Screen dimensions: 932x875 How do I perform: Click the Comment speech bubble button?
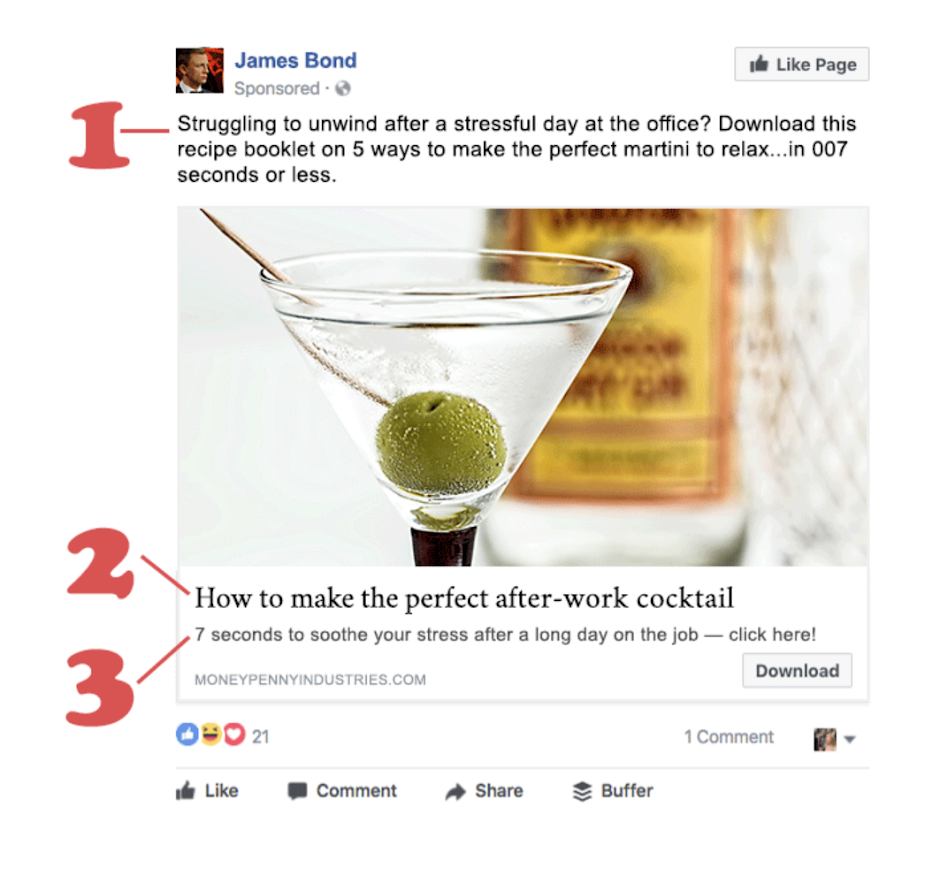tap(342, 791)
